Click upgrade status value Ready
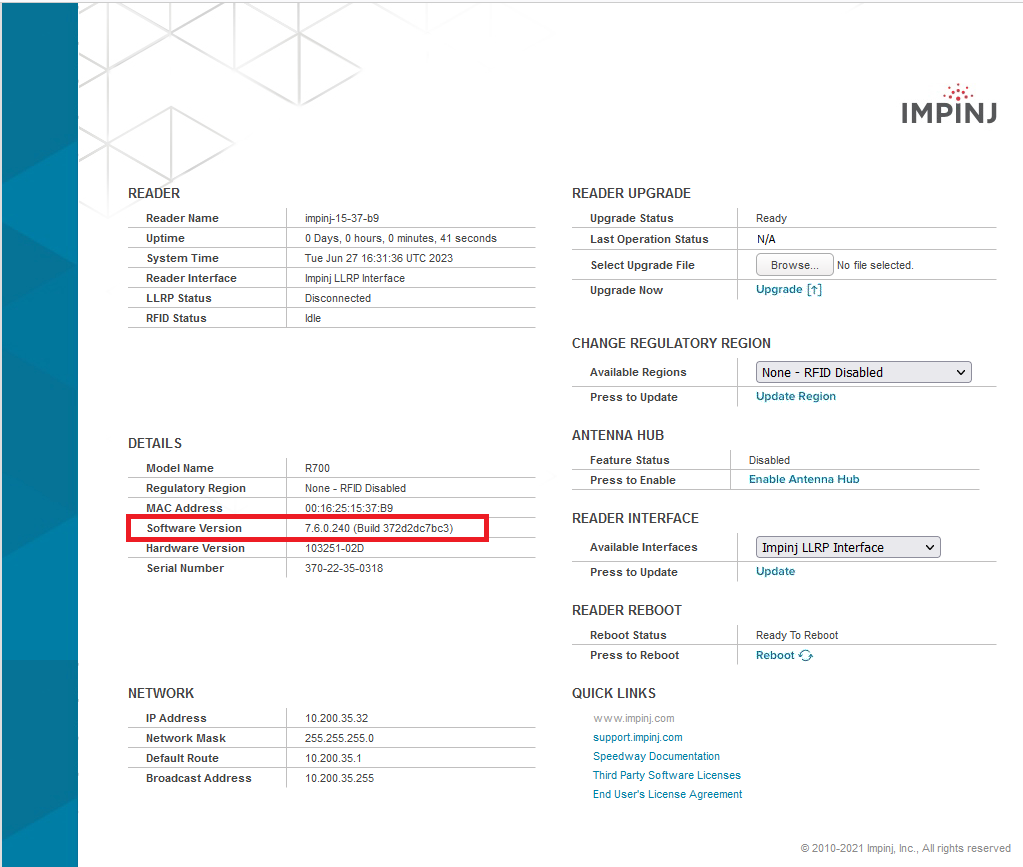The height and width of the screenshot is (867, 1023). click(771, 218)
